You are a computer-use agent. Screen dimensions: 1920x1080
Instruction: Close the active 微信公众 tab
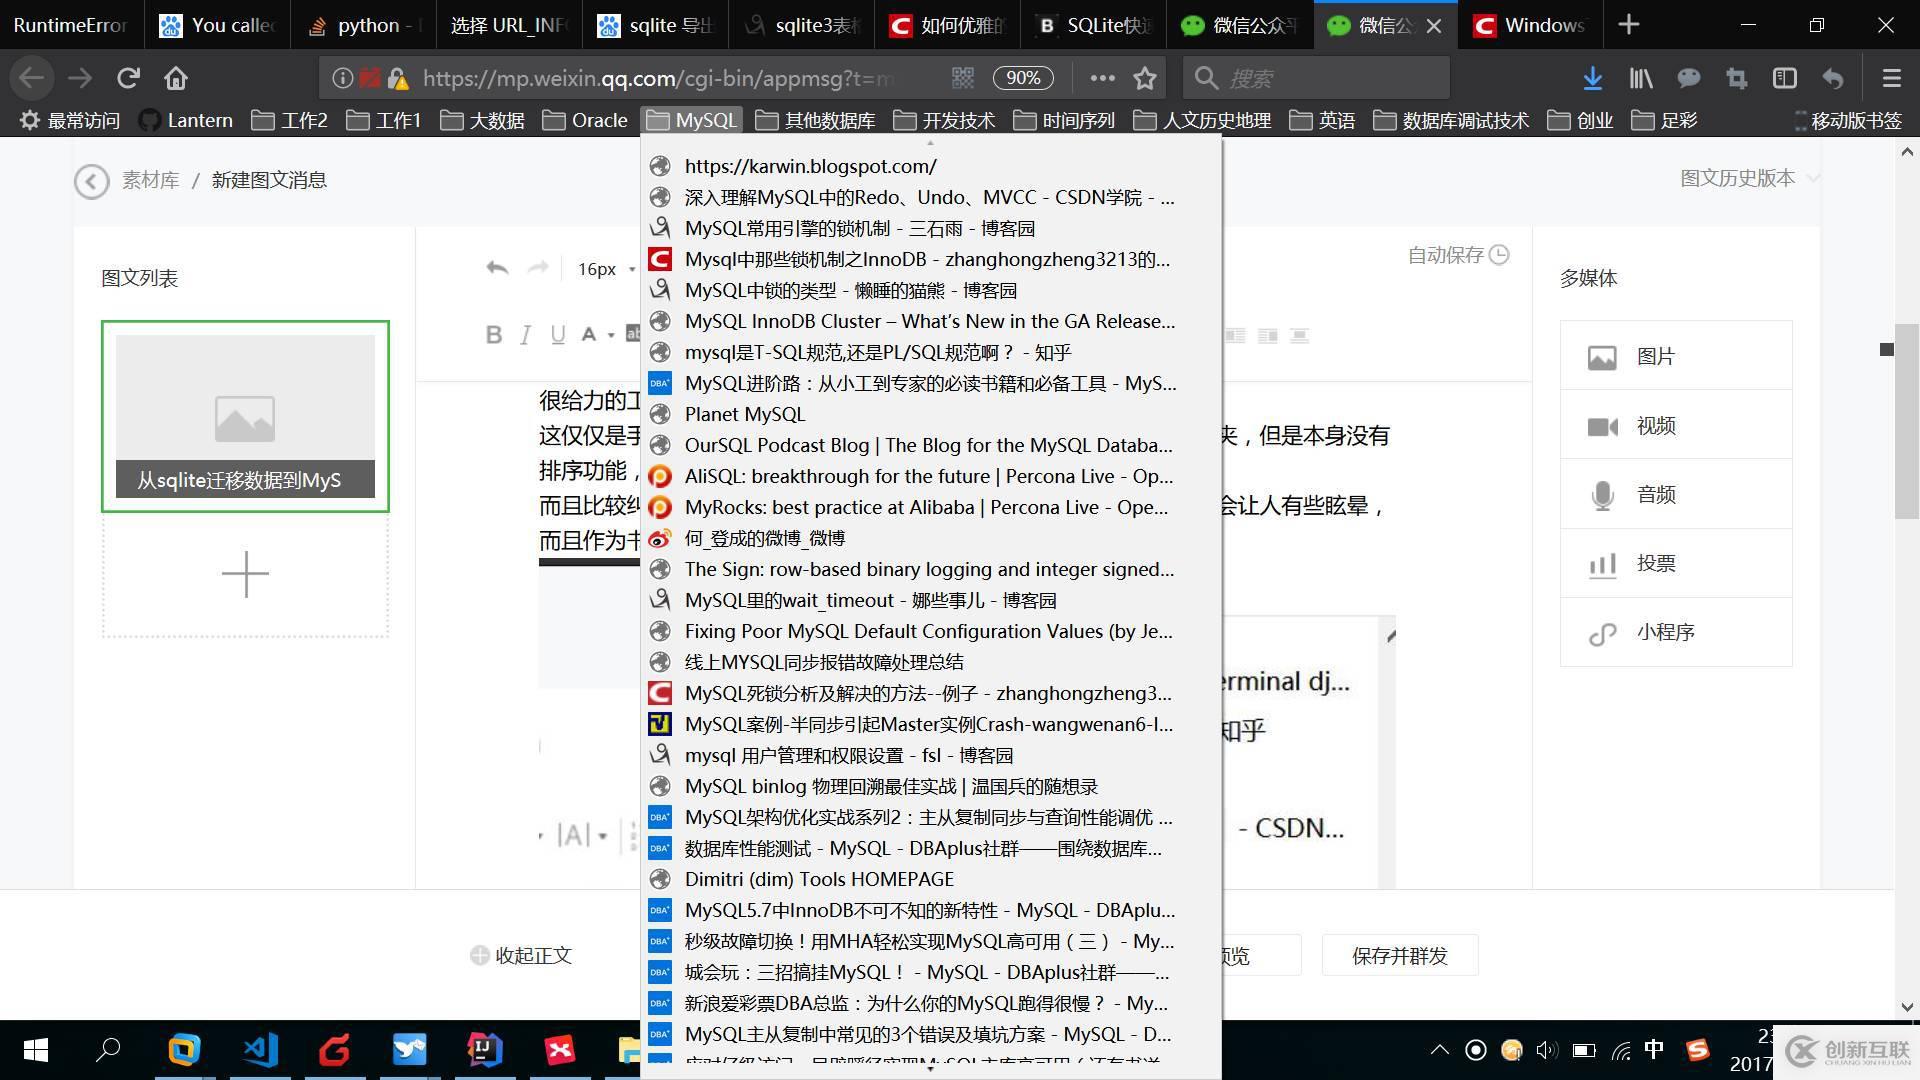1434,26
